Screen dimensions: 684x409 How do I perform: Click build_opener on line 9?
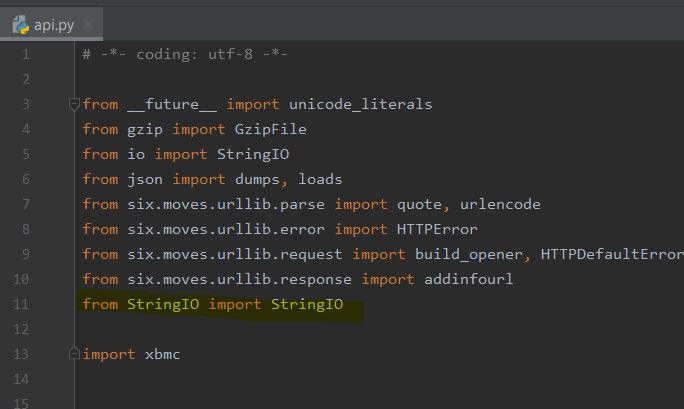(x=469, y=254)
